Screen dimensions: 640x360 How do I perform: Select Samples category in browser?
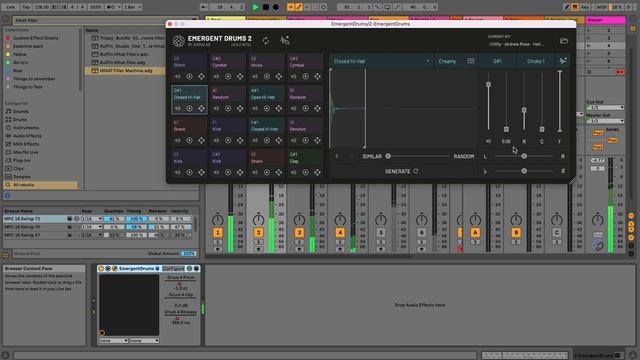pos(22,177)
